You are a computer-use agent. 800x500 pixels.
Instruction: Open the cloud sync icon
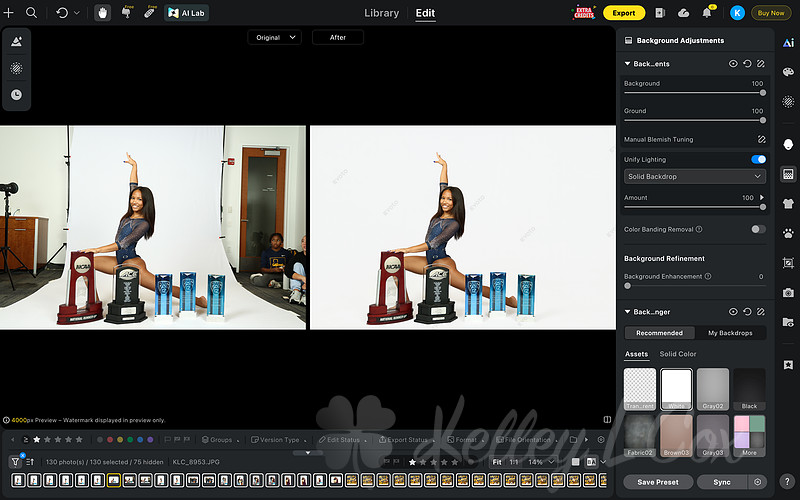[x=683, y=13]
